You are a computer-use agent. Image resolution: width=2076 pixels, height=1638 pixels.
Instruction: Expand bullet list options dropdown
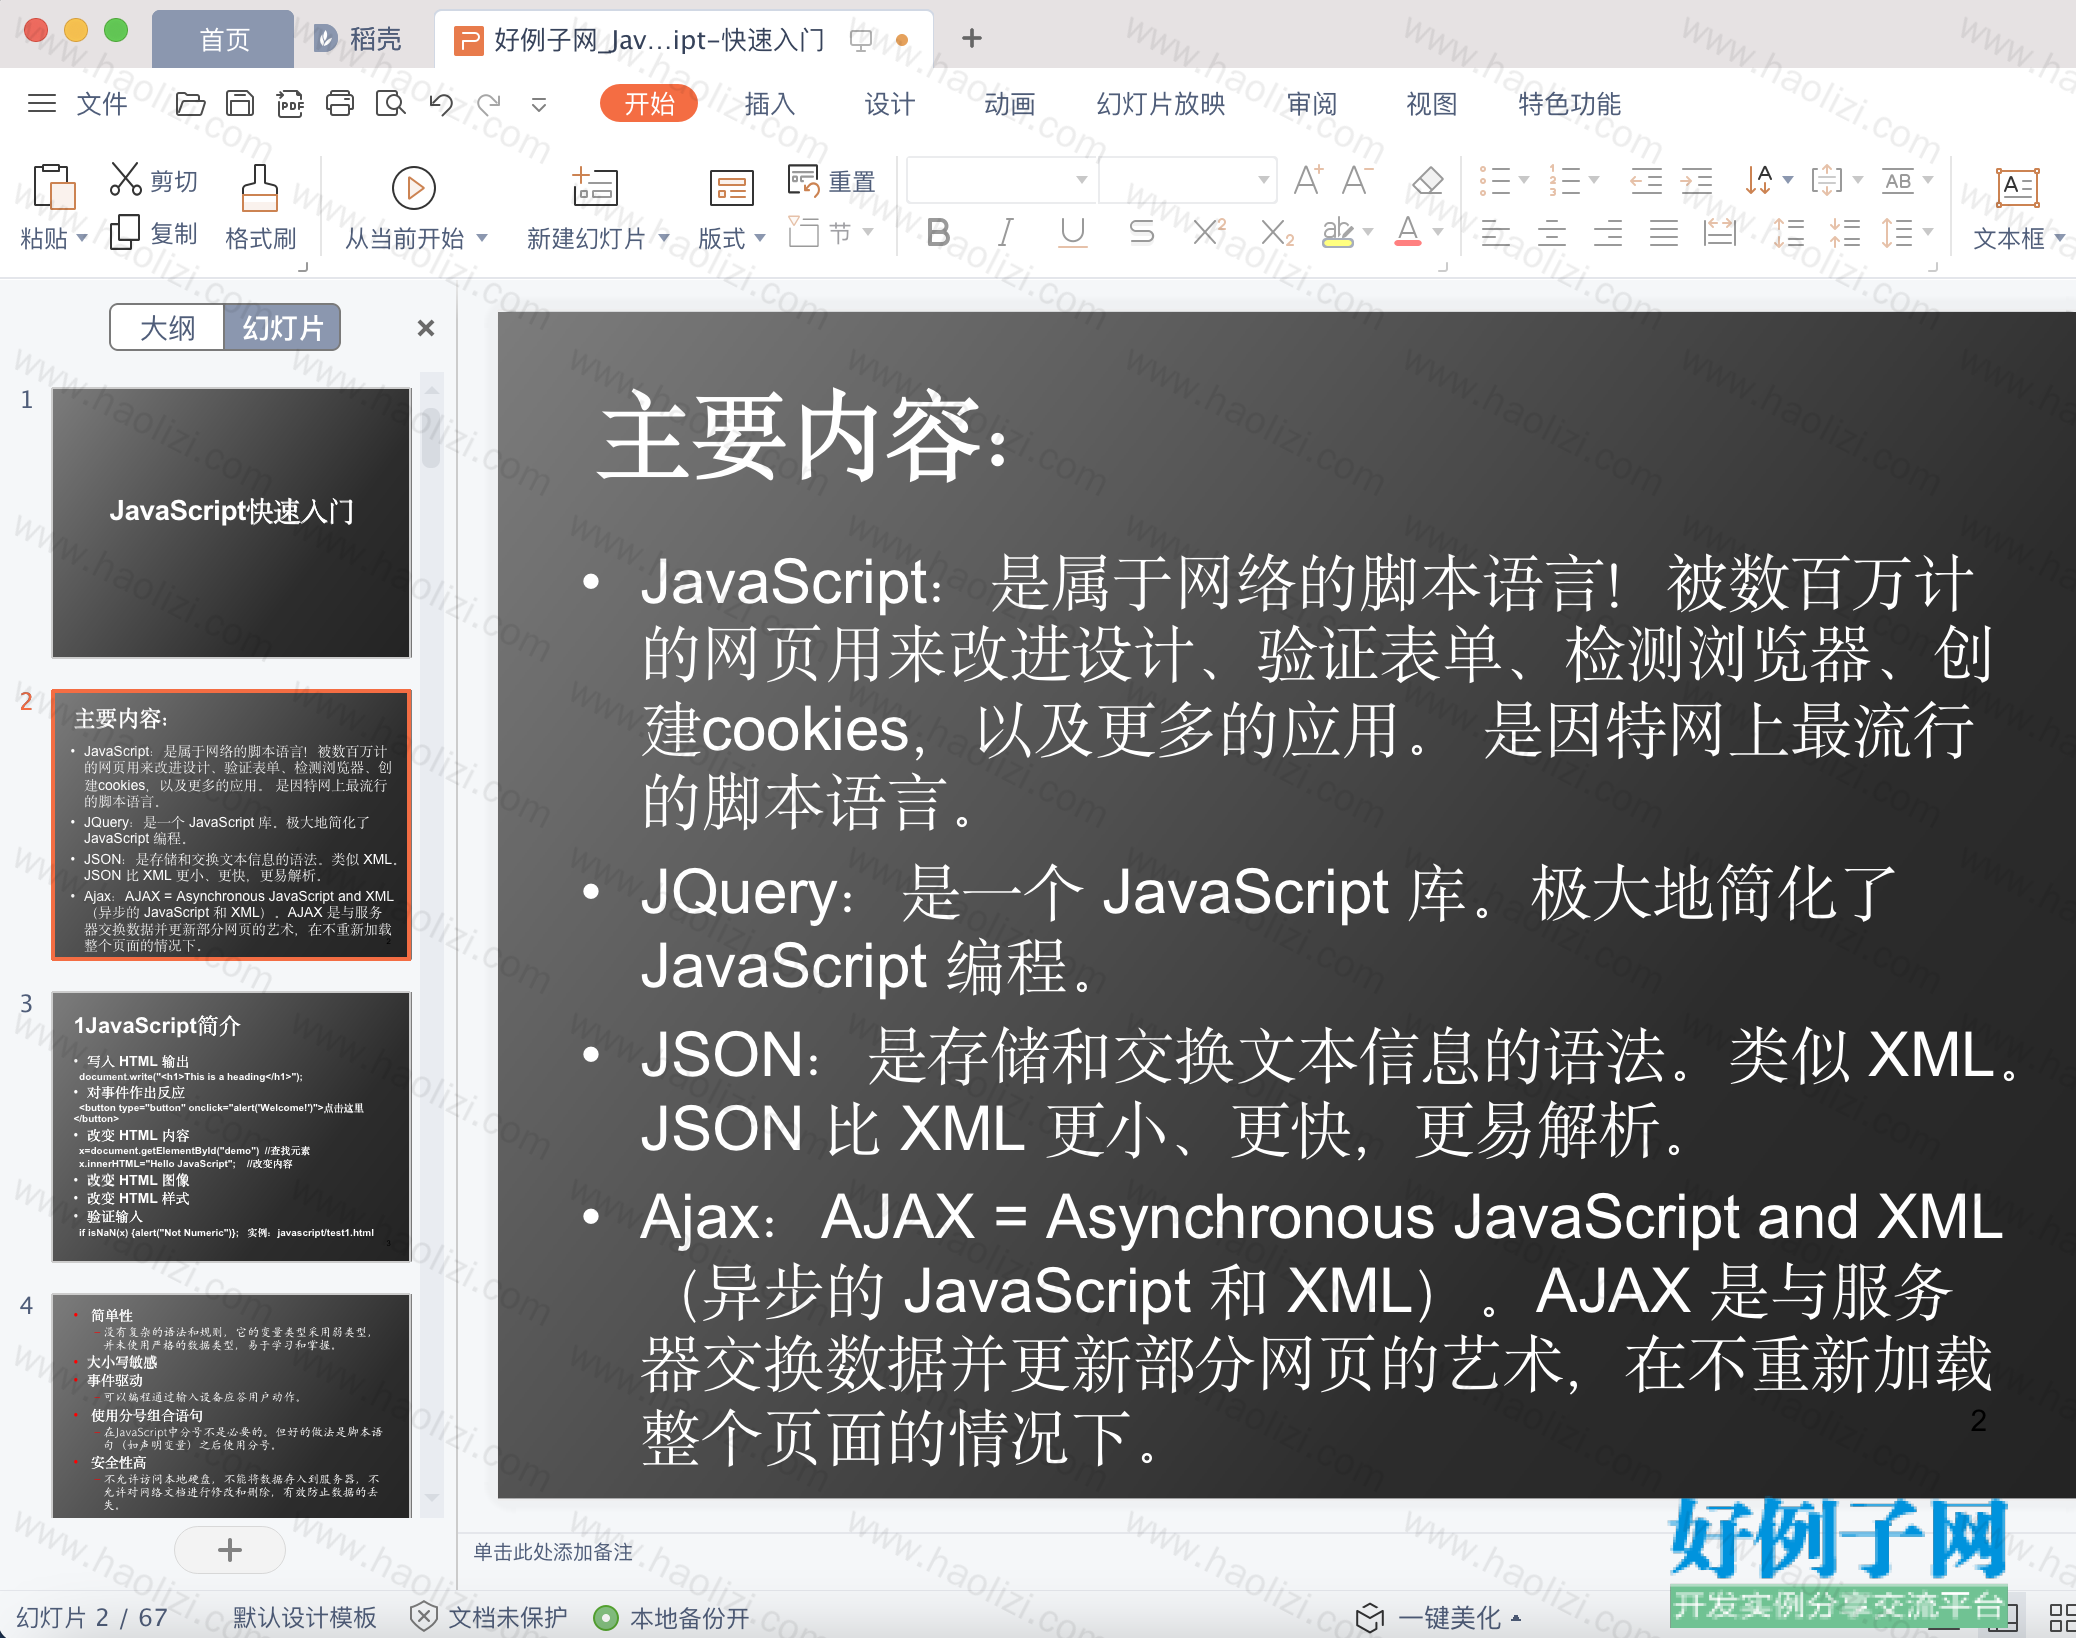tap(1524, 180)
